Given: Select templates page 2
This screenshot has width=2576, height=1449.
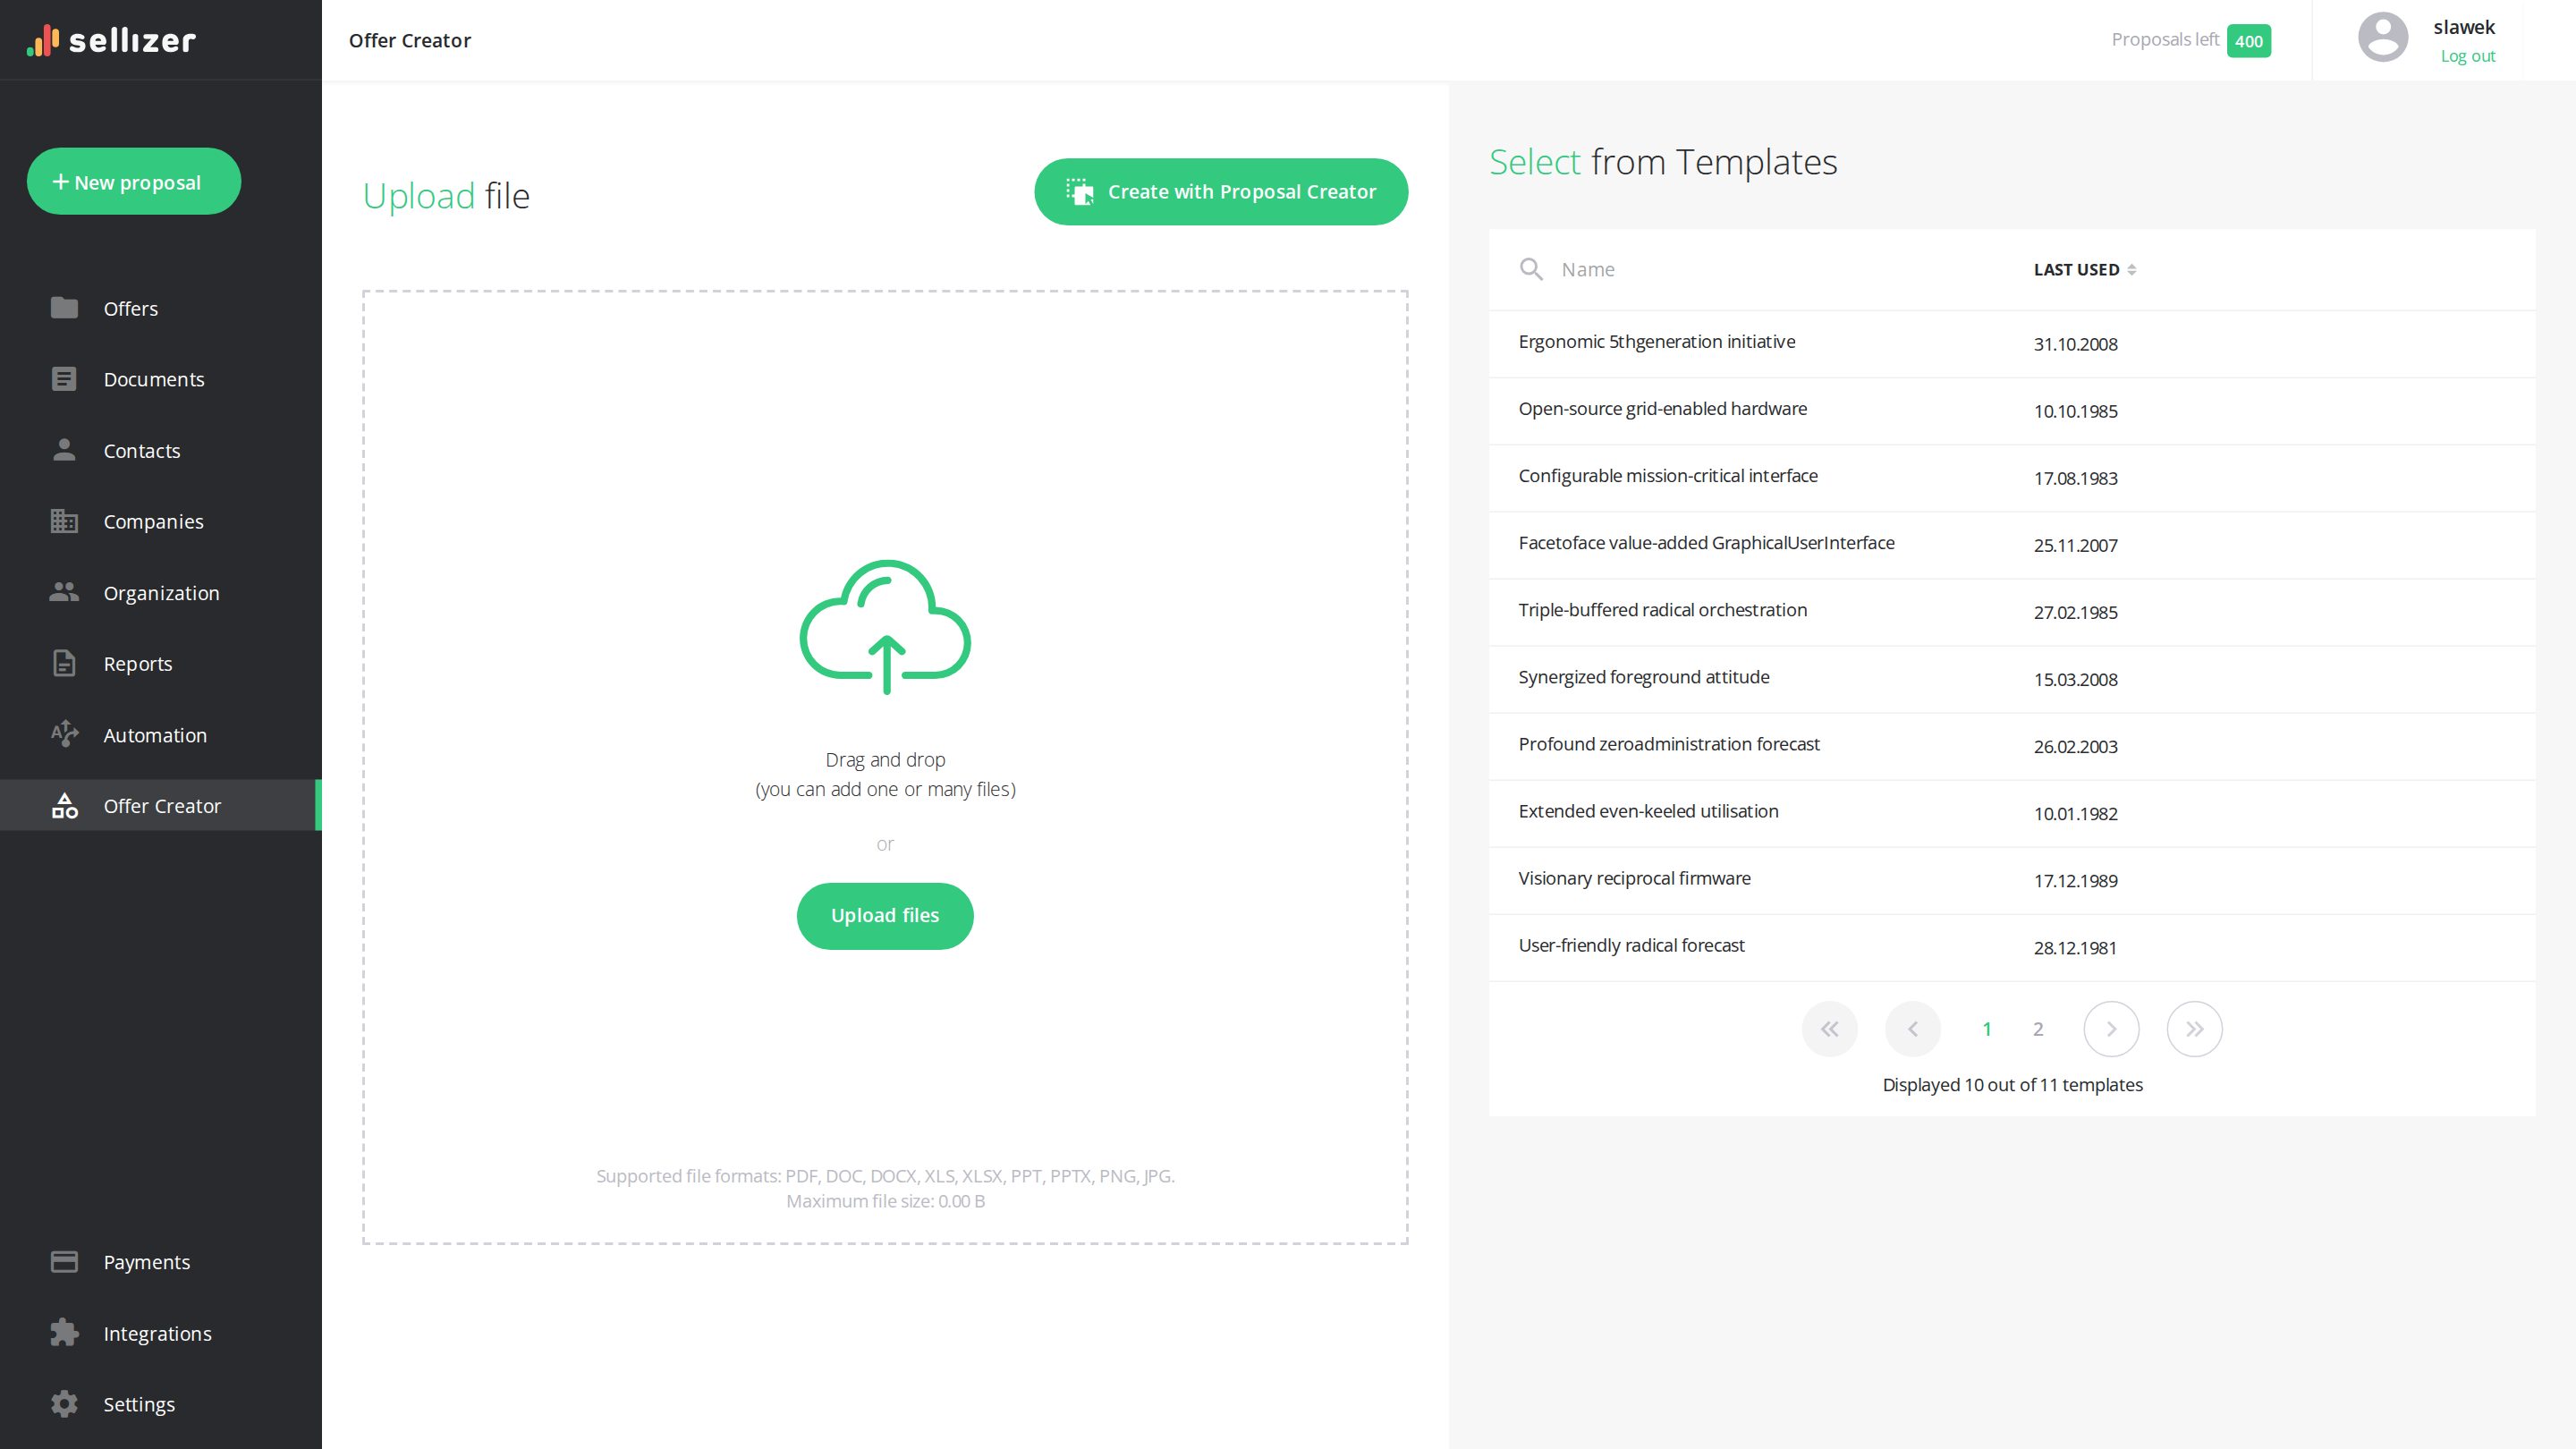Looking at the screenshot, I should [2038, 1029].
